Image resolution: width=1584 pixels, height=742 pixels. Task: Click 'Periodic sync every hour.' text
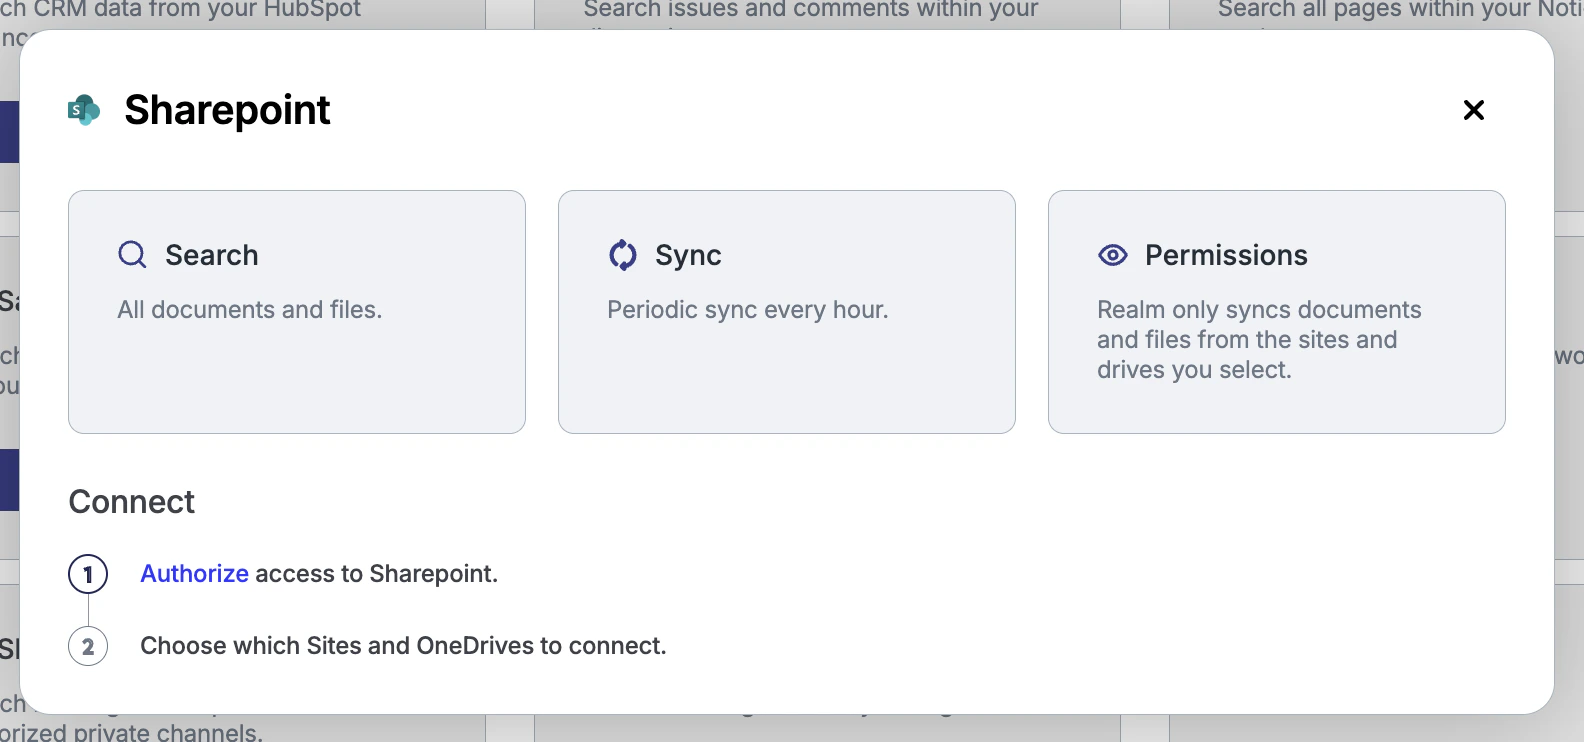[x=747, y=310]
